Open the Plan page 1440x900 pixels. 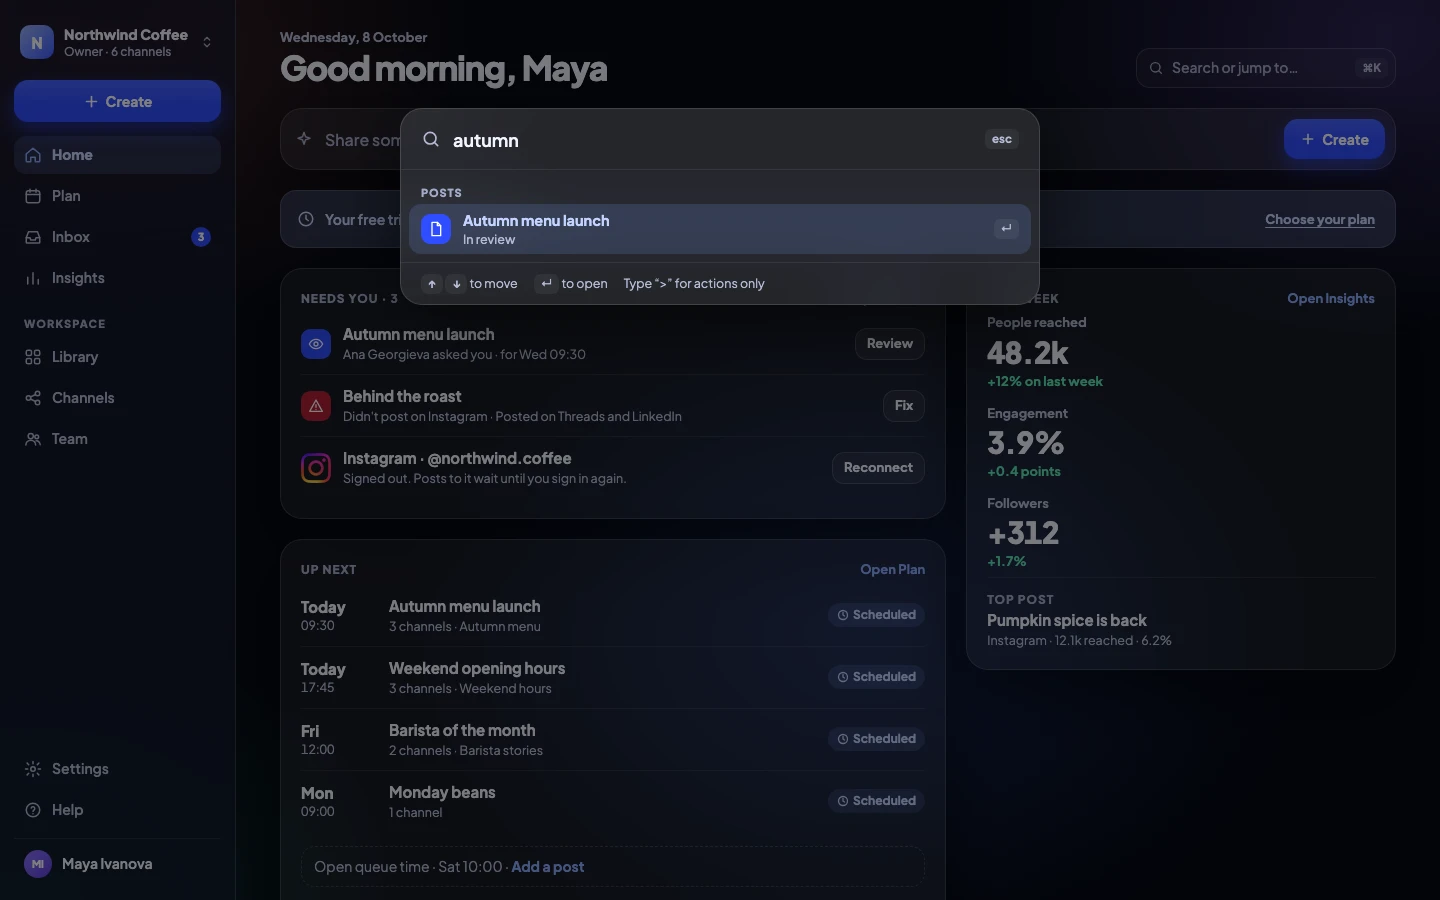tap(117, 196)
